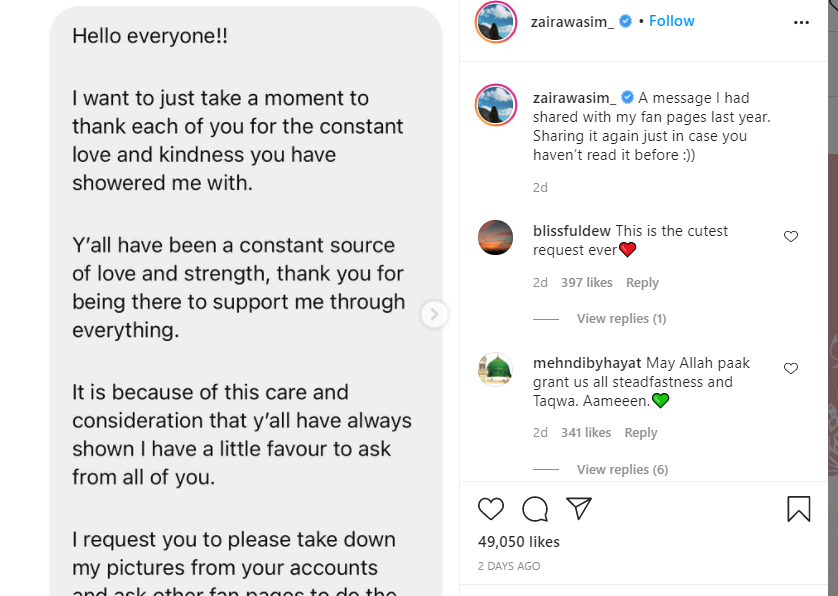Share post via paper plane icon
Screen dimensions: 838x596
(x=579, y=509)
